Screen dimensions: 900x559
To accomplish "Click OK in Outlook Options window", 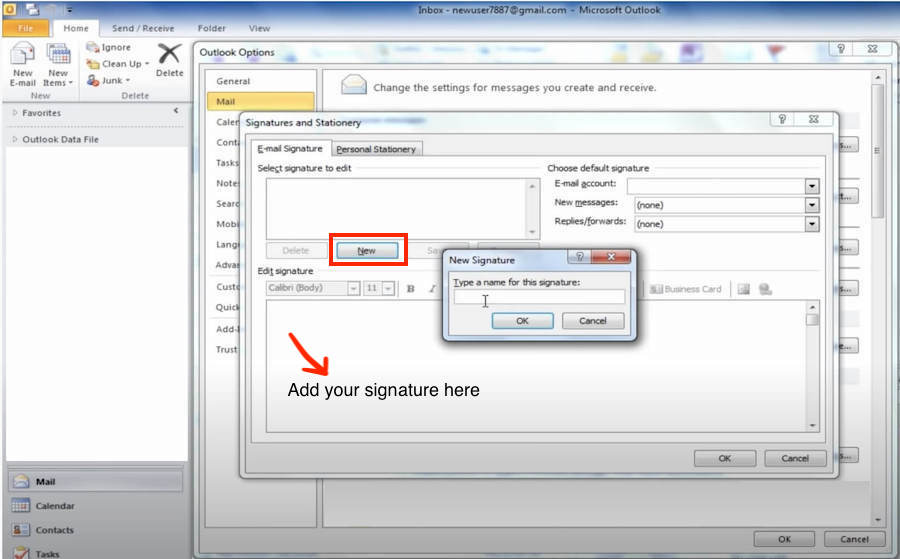I will pos(785,539).
